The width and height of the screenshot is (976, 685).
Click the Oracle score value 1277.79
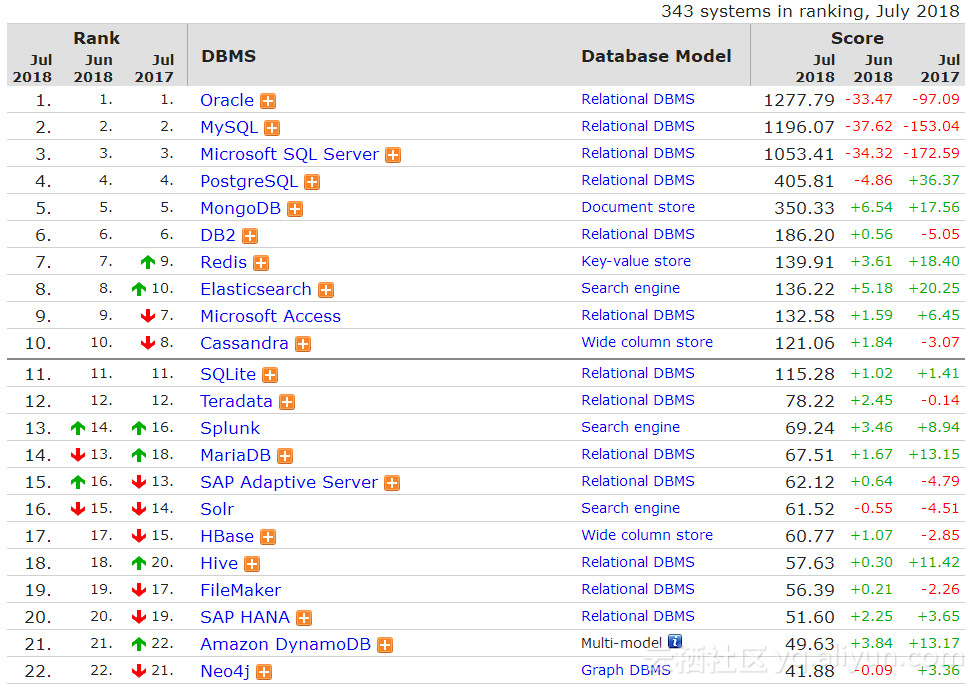pos(799,100)
